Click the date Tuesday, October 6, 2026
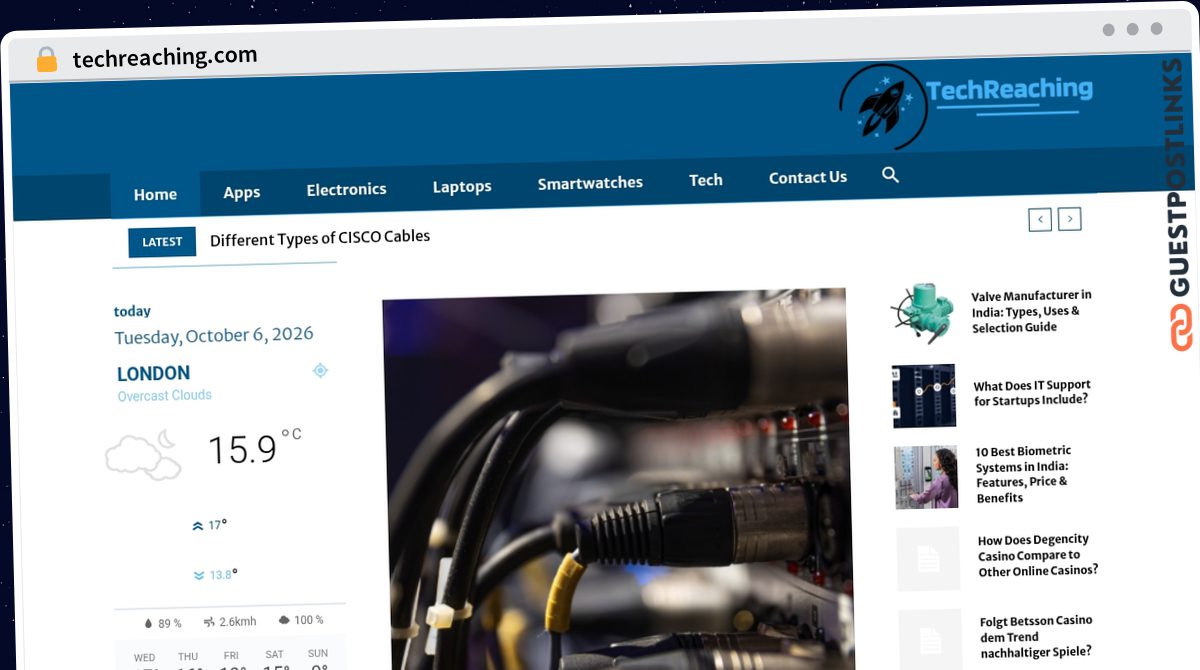Viewport: 1200px width, 670px height. 214,336
